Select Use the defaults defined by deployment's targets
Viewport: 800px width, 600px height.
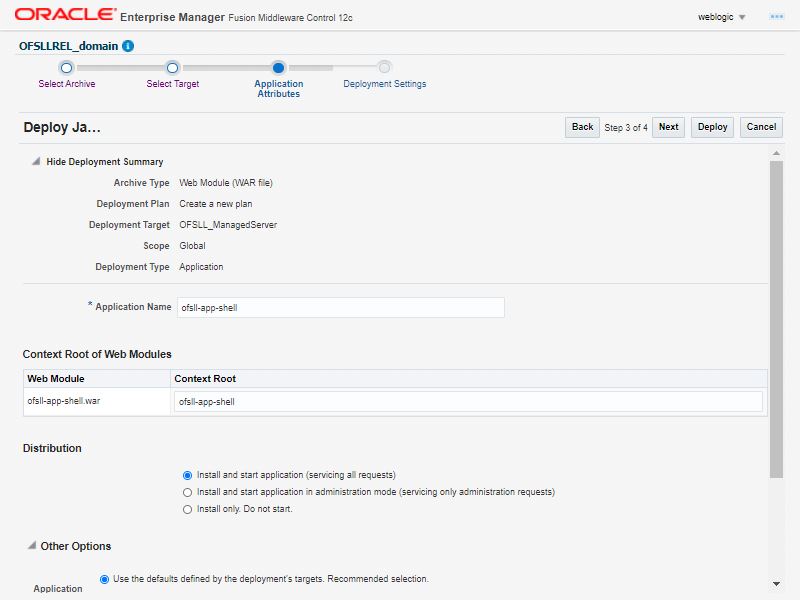coord(104,579)
